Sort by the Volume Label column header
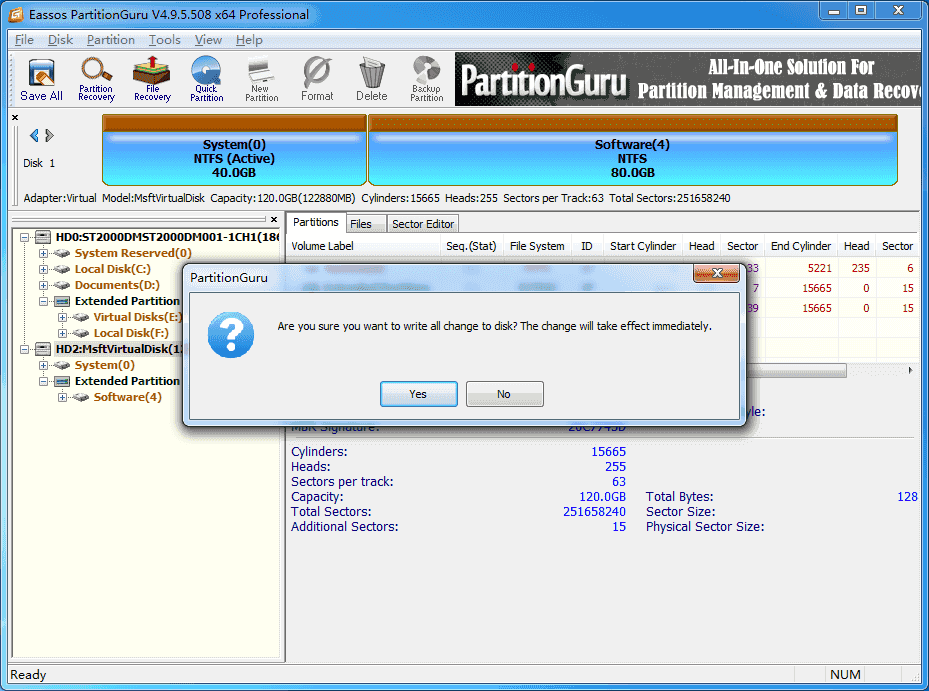The width and height of the screenshot is (929, 691). pyautogui.click(x=364, y=246)
